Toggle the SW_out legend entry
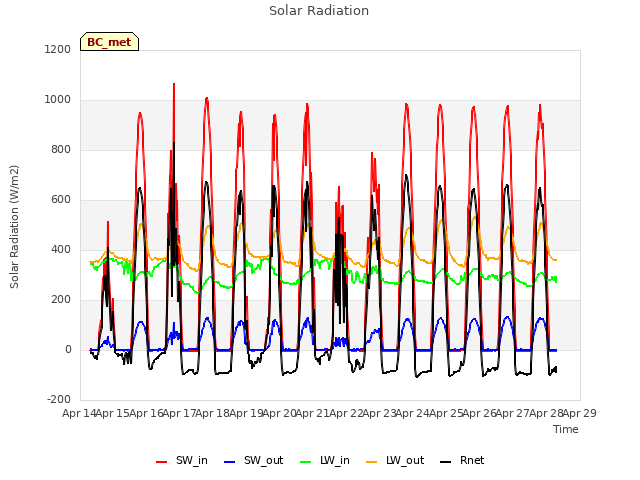The width and height of the screenshot is (640, 480). pyautogui.click(x=253, y=461)
